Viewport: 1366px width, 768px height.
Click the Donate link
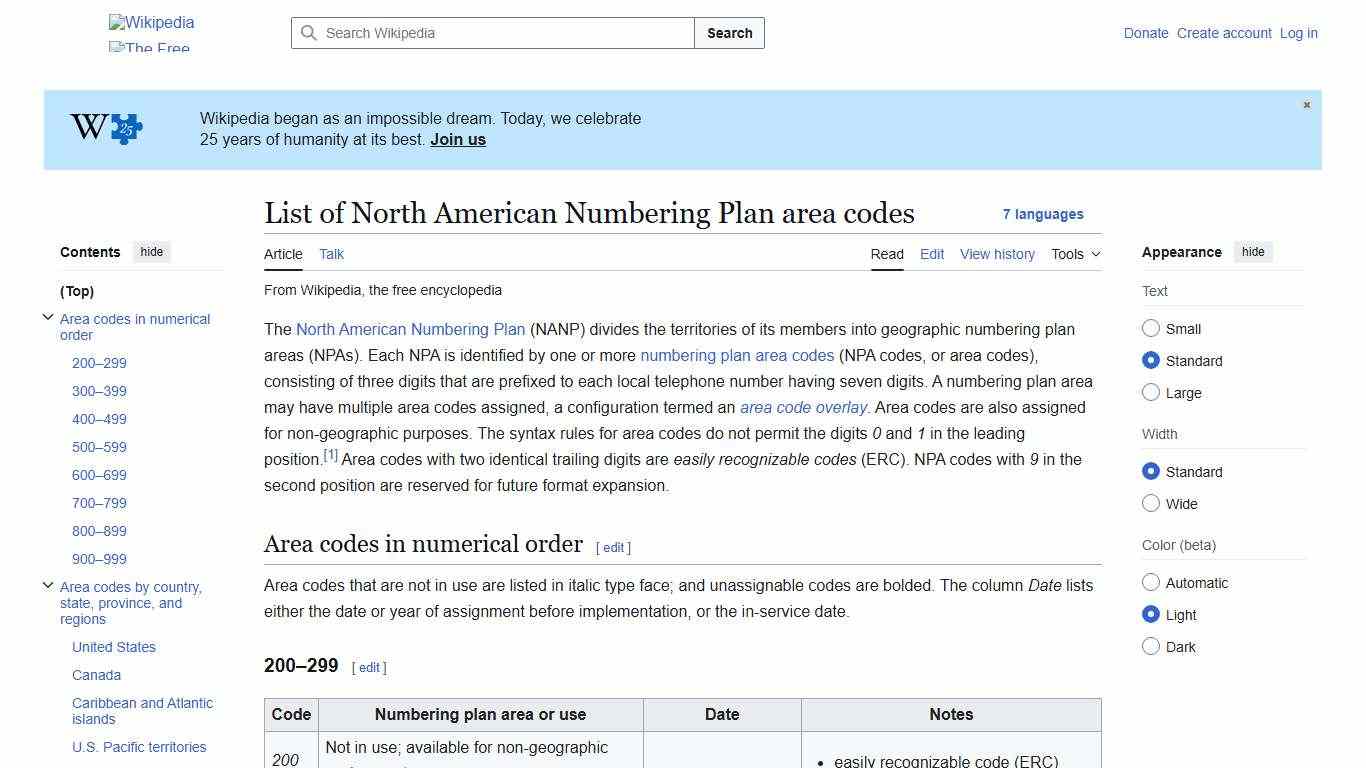click(1146, 33)
